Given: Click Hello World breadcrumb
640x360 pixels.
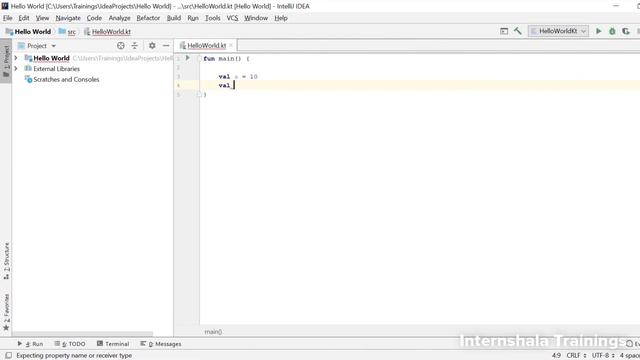Looking at the screenshot, I should click(x=29, y=31).
